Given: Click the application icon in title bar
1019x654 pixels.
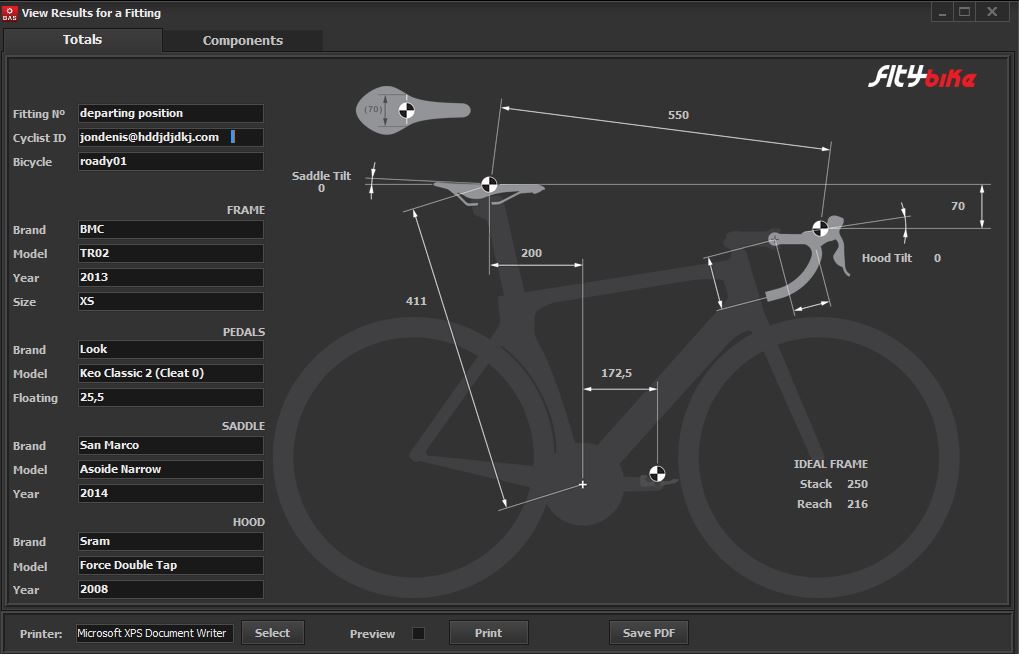Looking at the screenshot, I should click(10, 13).
